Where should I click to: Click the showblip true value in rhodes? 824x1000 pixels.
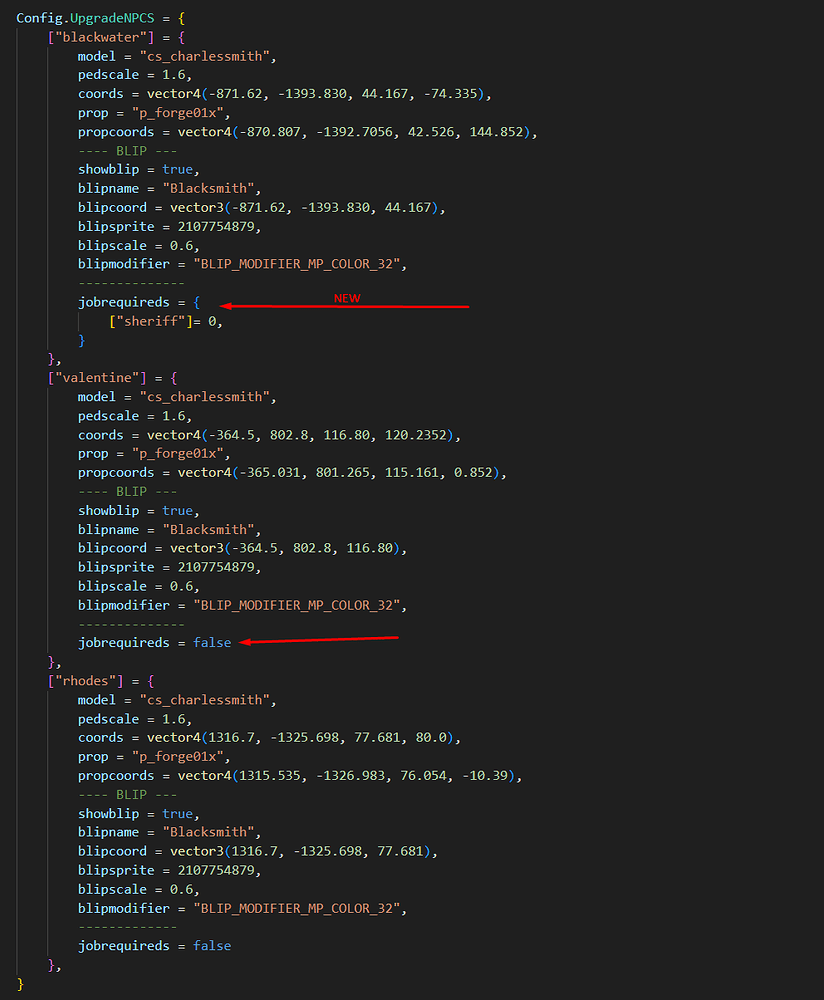(x=178, y=814)
